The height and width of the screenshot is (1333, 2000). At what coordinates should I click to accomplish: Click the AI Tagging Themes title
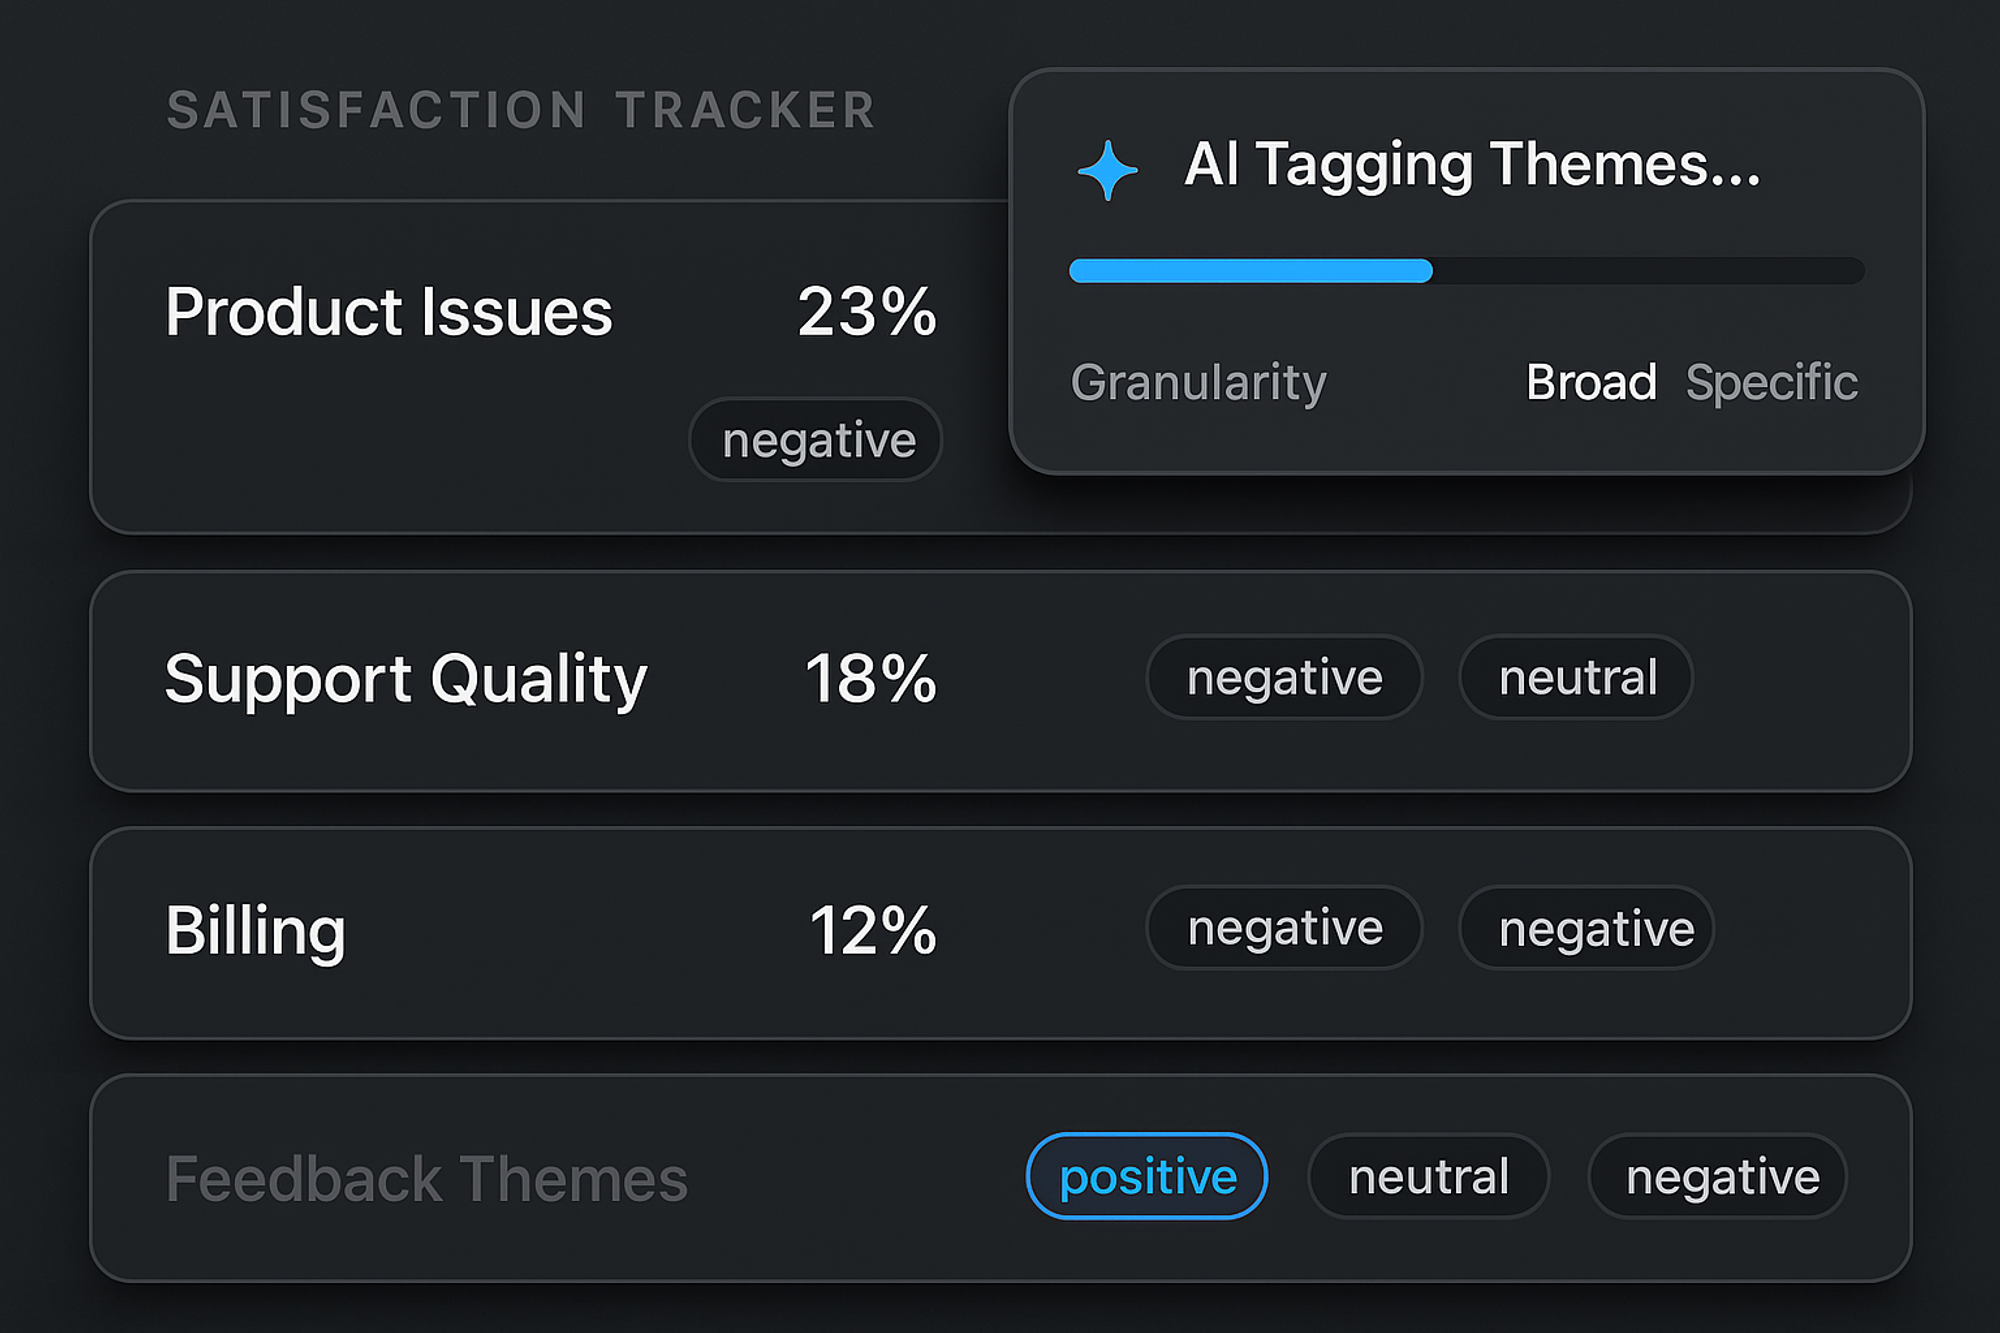(x=1472, y=164)
